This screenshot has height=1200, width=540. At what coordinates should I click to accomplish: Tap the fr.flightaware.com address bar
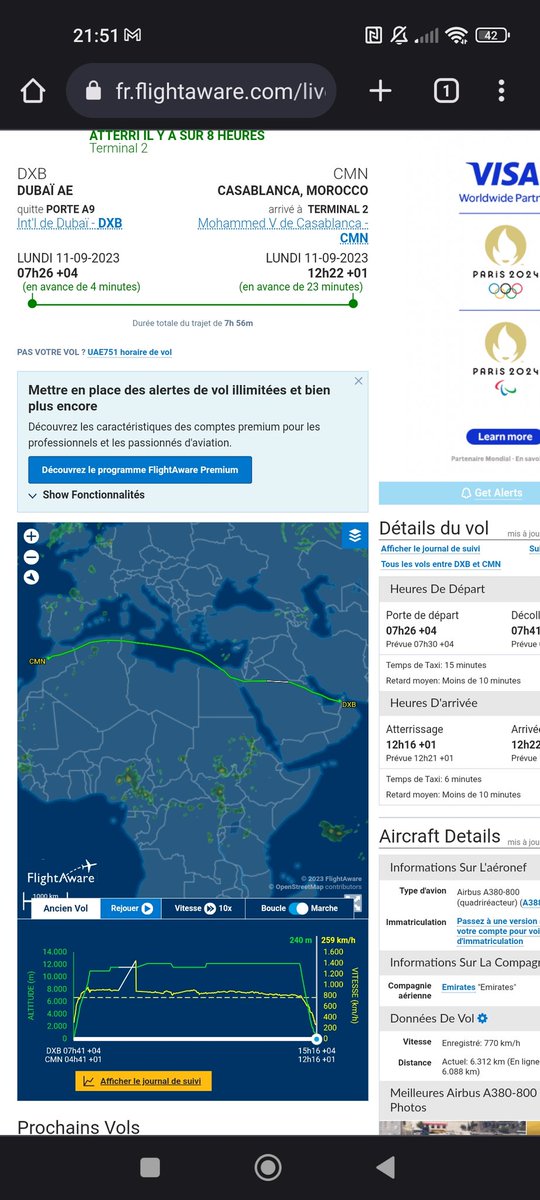click(x=200, y=91)
